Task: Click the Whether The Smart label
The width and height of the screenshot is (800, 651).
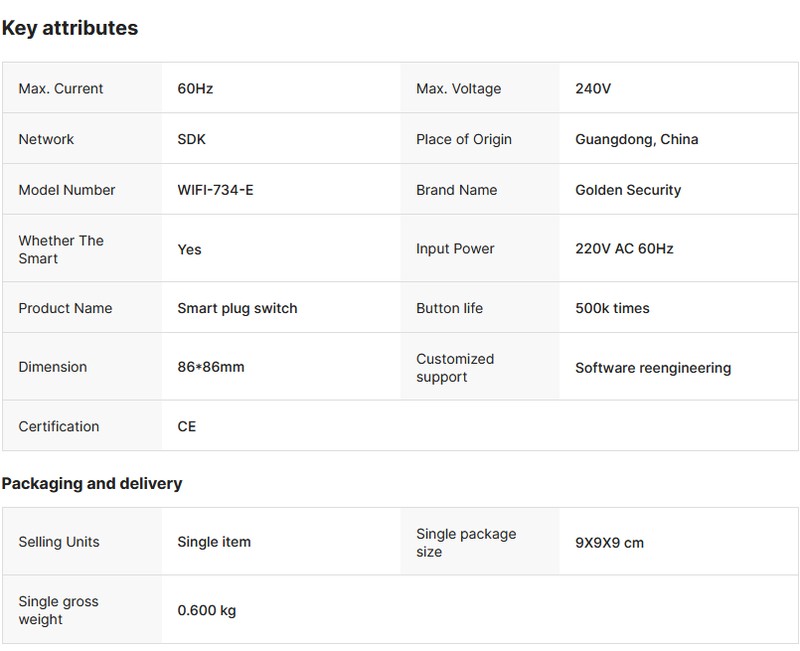Action: click(x=61, y=249)
